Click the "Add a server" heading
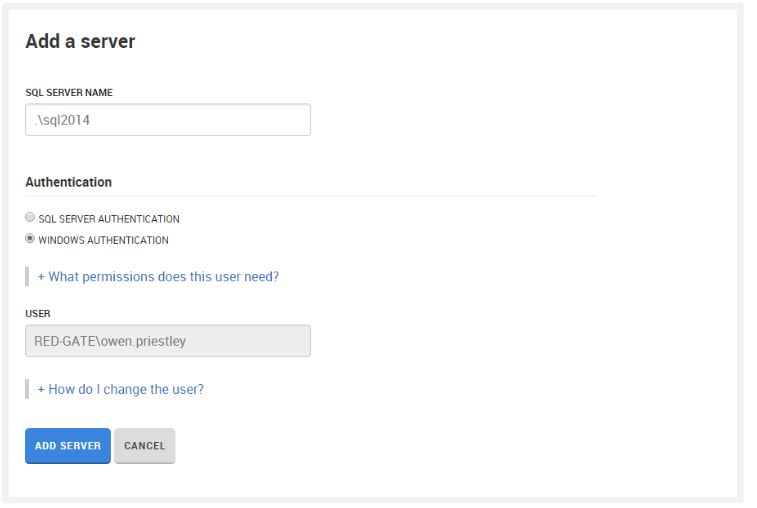Screen dimensions: 757x508 80,42
